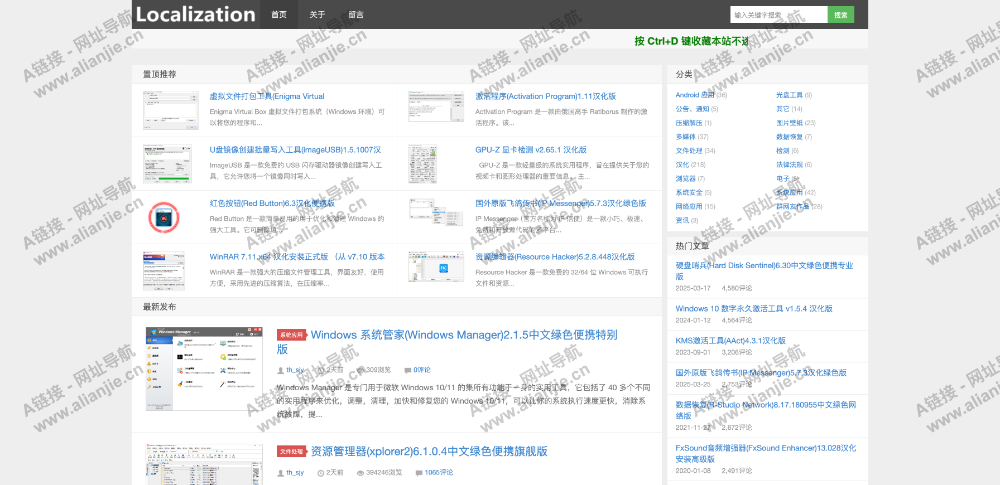Open 虚拟文件打包工具 Enigma Virtual link
Screen dimensions: 1000x485
267,96
